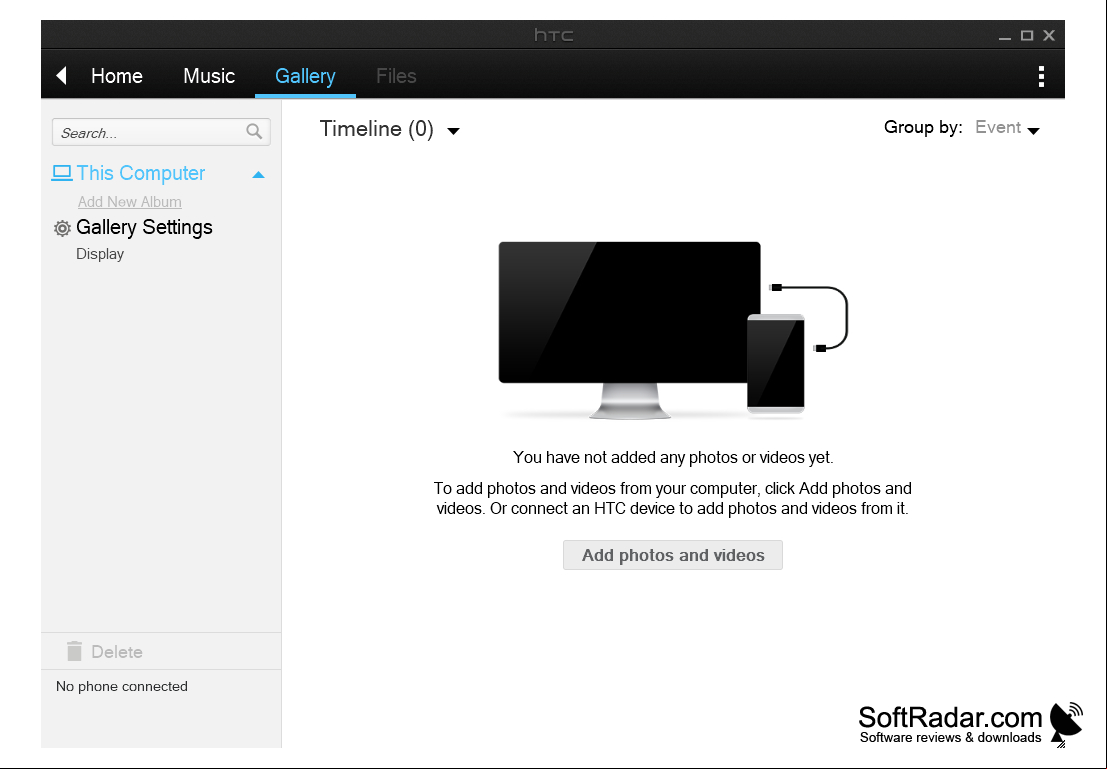The image size is (1107, 769).
Task: Click the Delete button label
Action: point(117,652)
